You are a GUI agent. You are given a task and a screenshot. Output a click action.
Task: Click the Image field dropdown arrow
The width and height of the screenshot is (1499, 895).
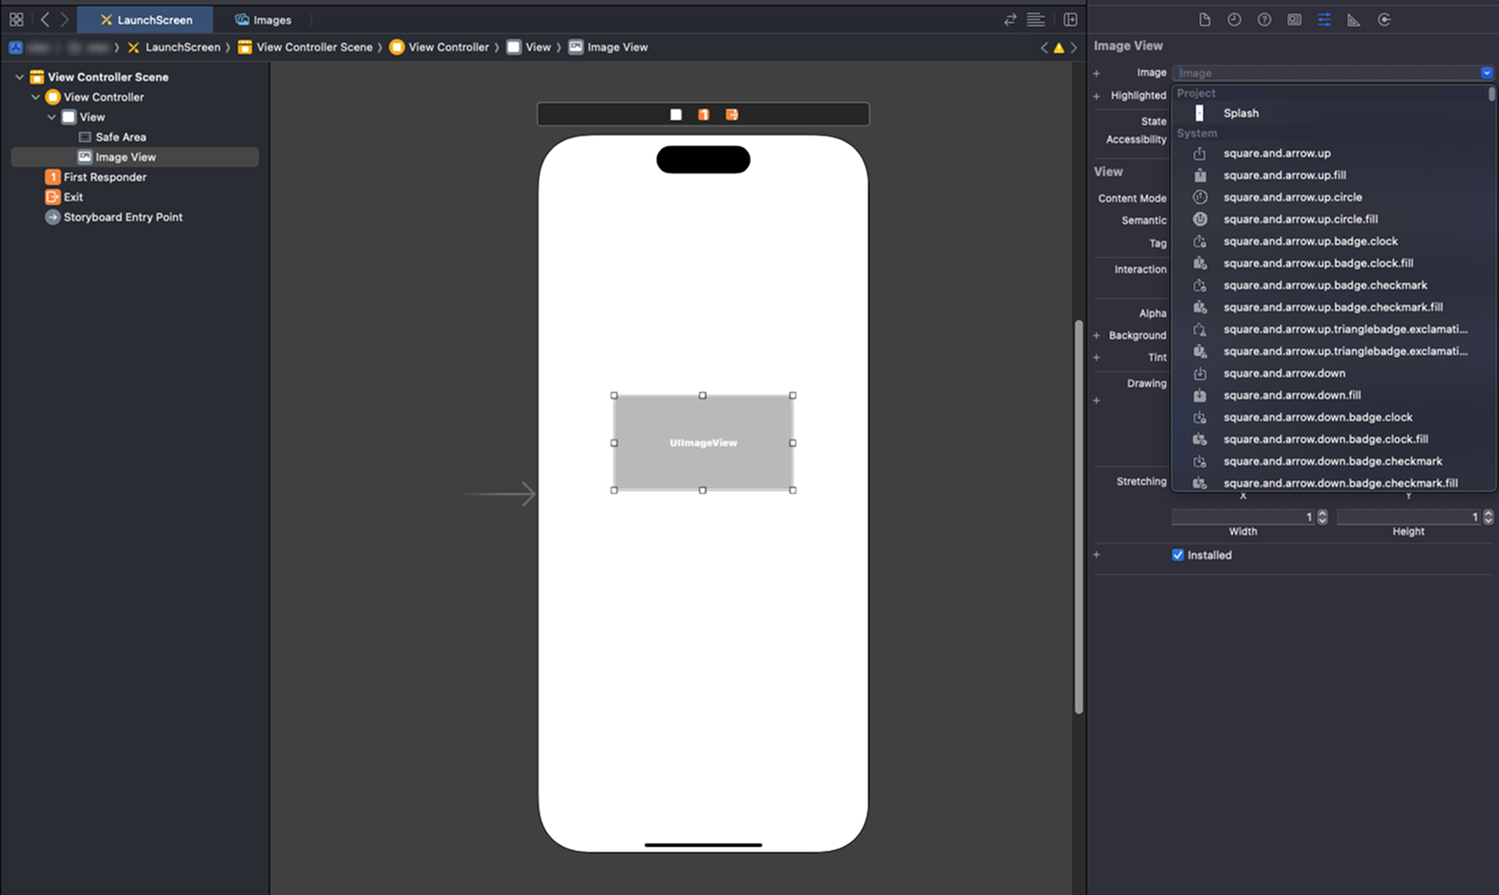coord(1486,73)
